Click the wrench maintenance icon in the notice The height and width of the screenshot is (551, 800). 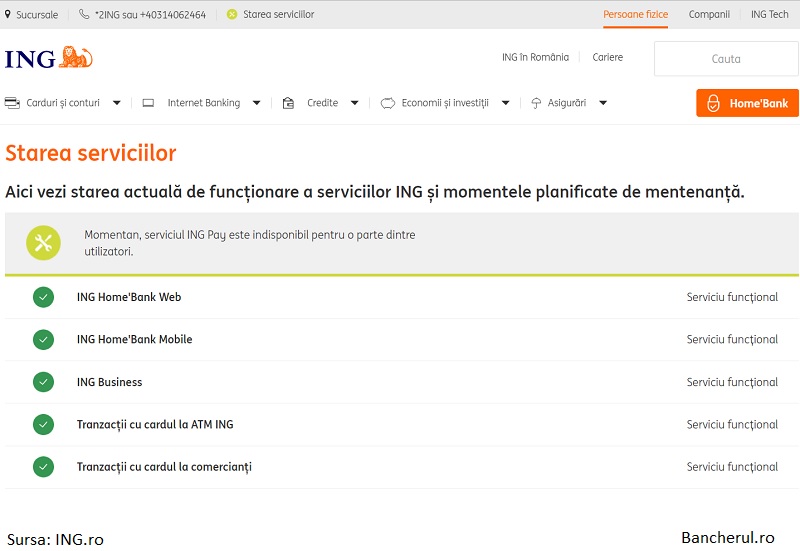43,243
